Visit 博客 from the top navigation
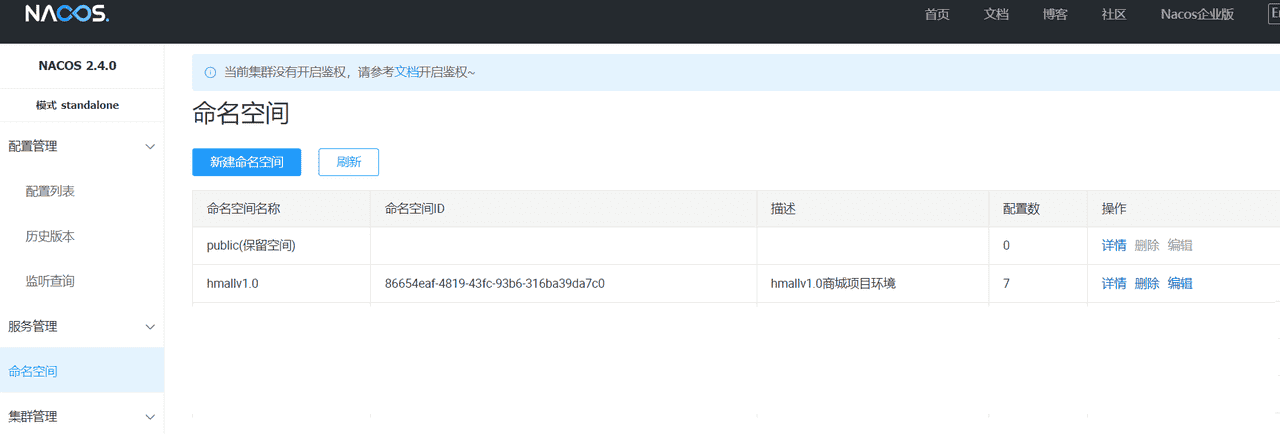Image resolution: width=1280 pixels, height=434 pixels. (x=1055, y=14)
